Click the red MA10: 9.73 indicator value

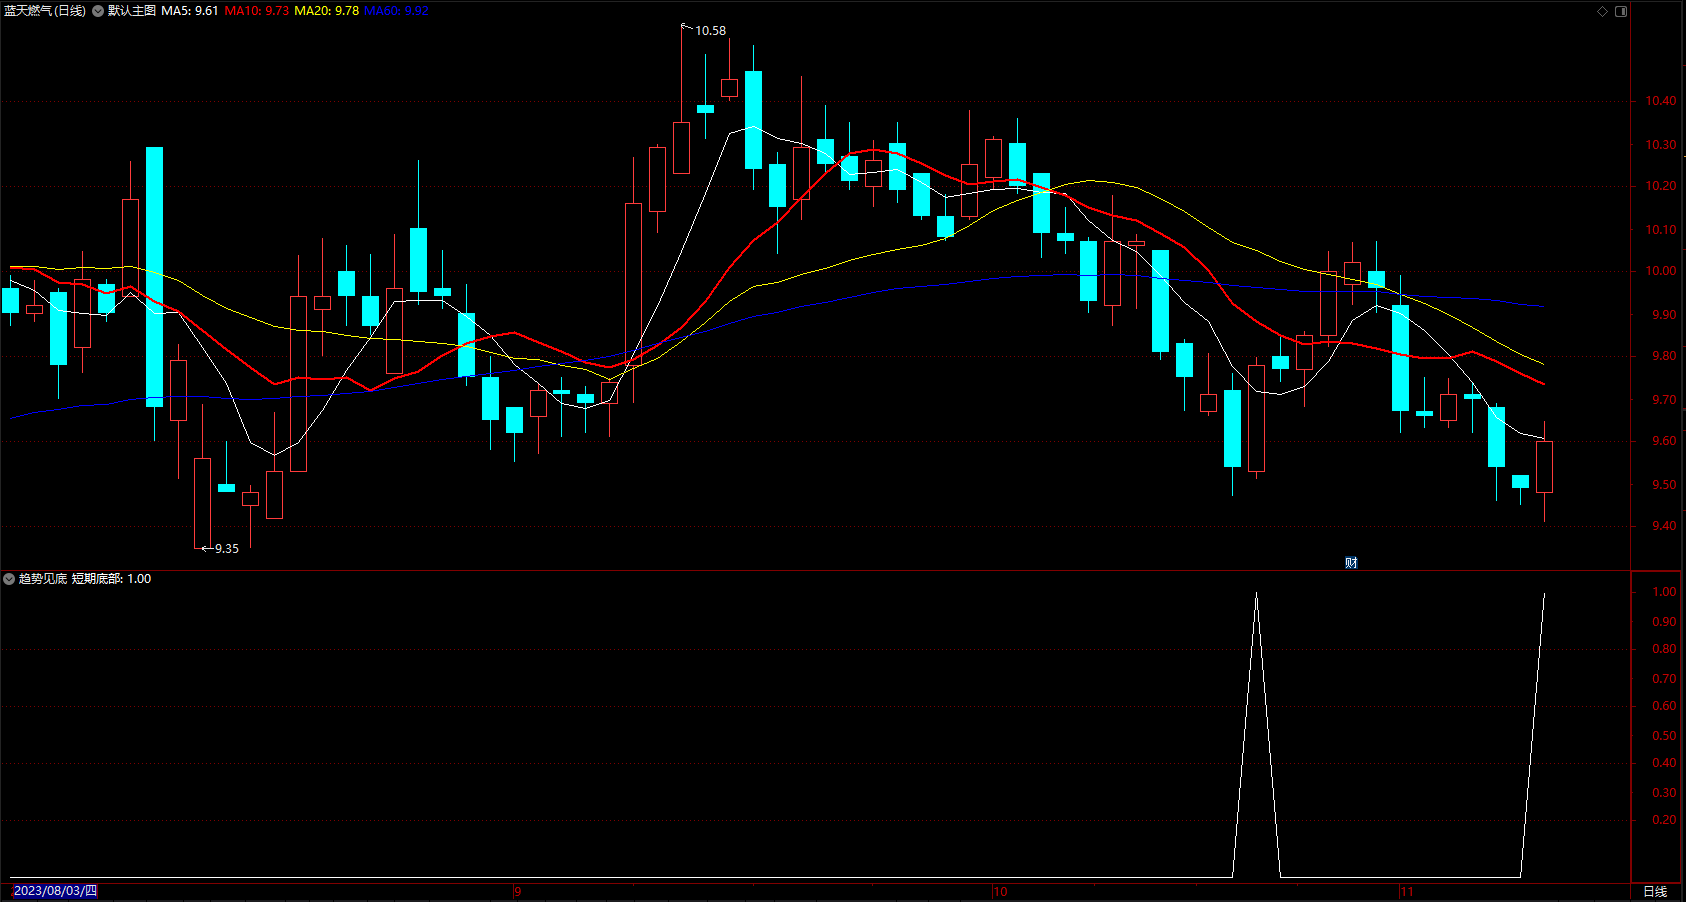[257, 11]
